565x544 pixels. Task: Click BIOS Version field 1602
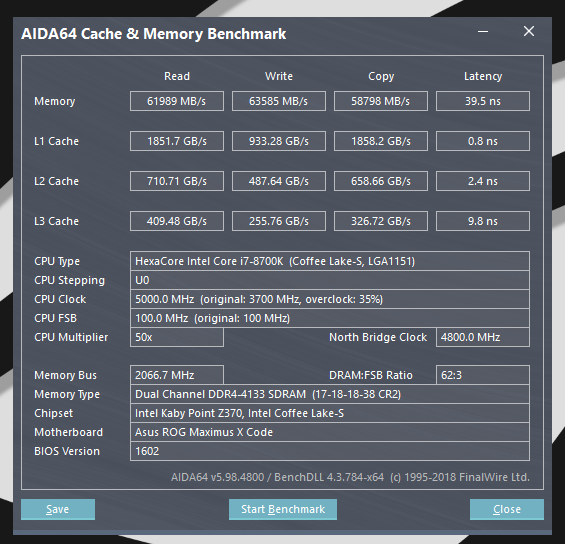tap(330, 451)
